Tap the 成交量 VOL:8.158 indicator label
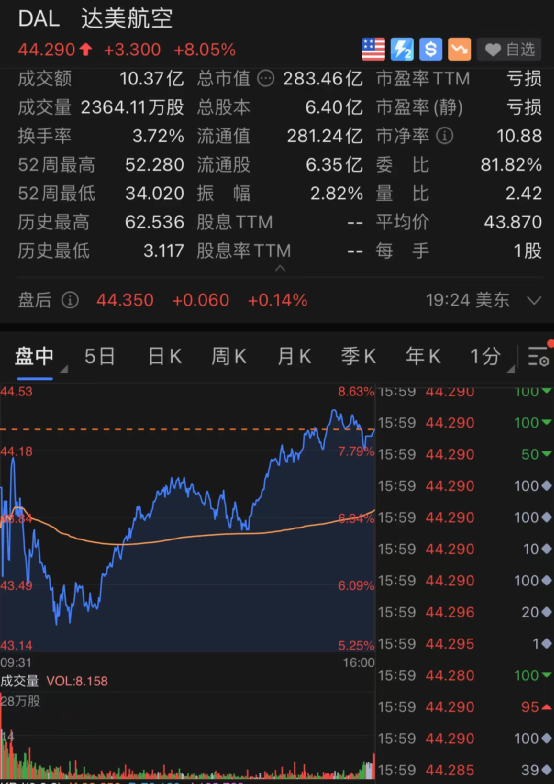This screenshot has width=554, height=784. [x=54, y=681]
